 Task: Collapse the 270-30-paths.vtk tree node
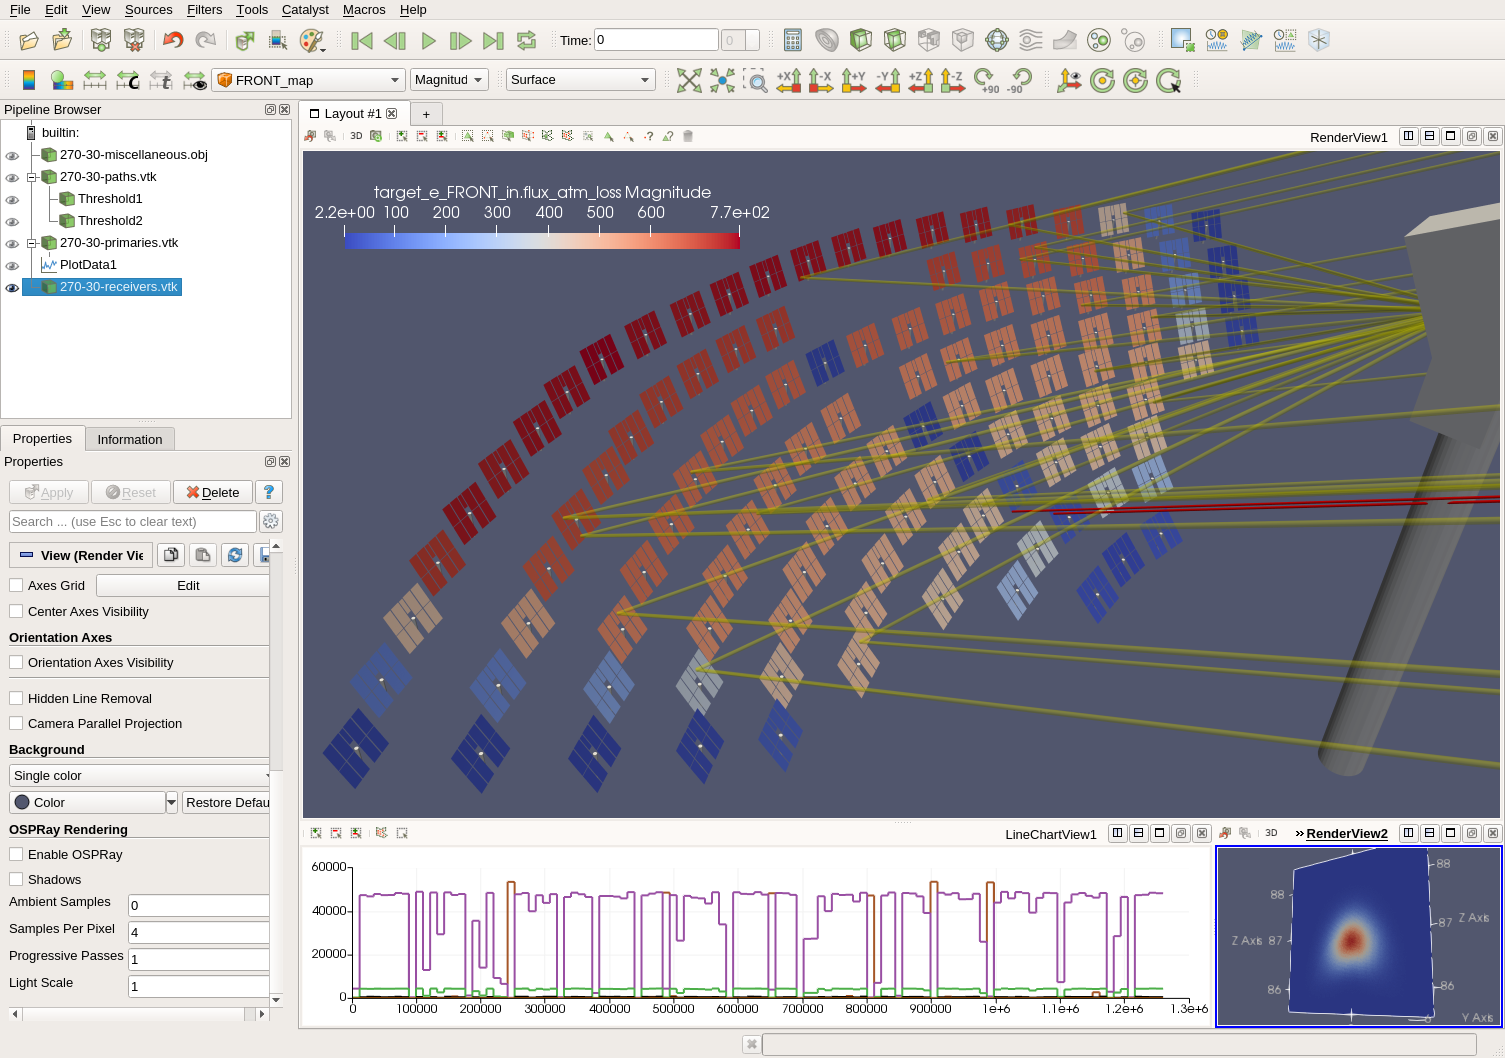click(x=32, y=177)
